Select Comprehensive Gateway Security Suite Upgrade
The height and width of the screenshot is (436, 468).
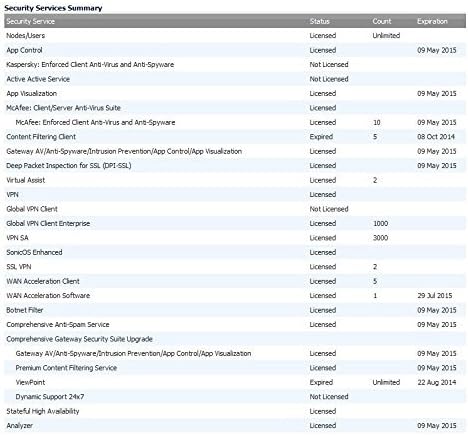tap(79, 339)
